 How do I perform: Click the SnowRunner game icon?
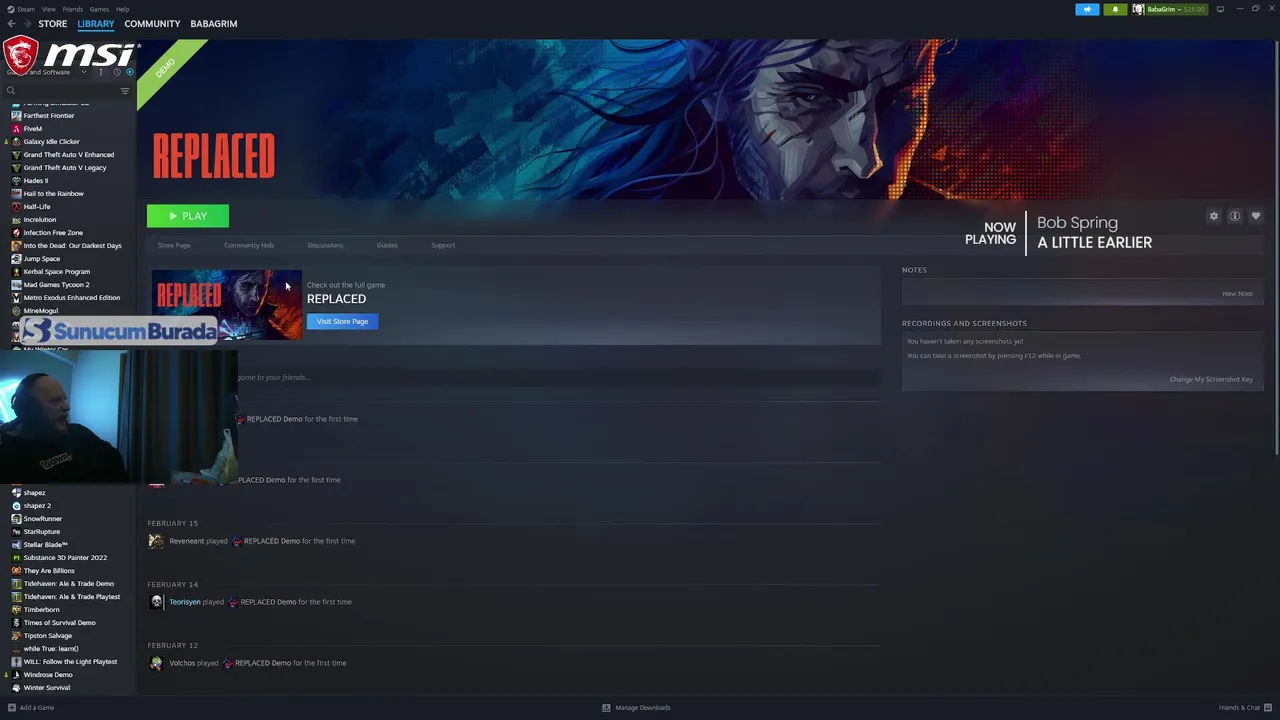click(16, 519)
